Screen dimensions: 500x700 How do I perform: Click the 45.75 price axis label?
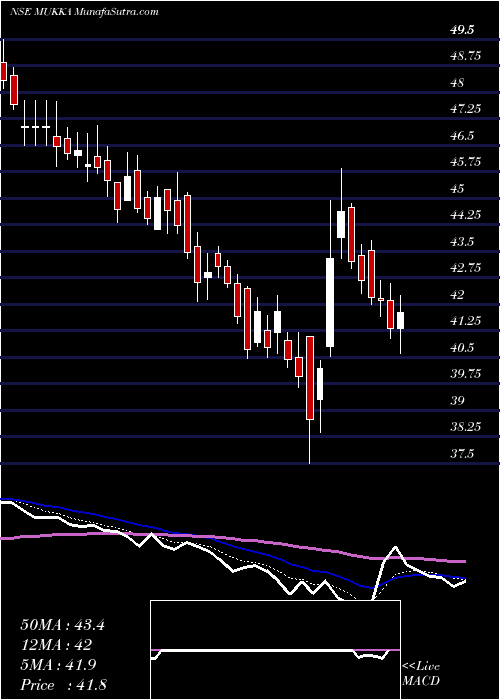point(467,162)
